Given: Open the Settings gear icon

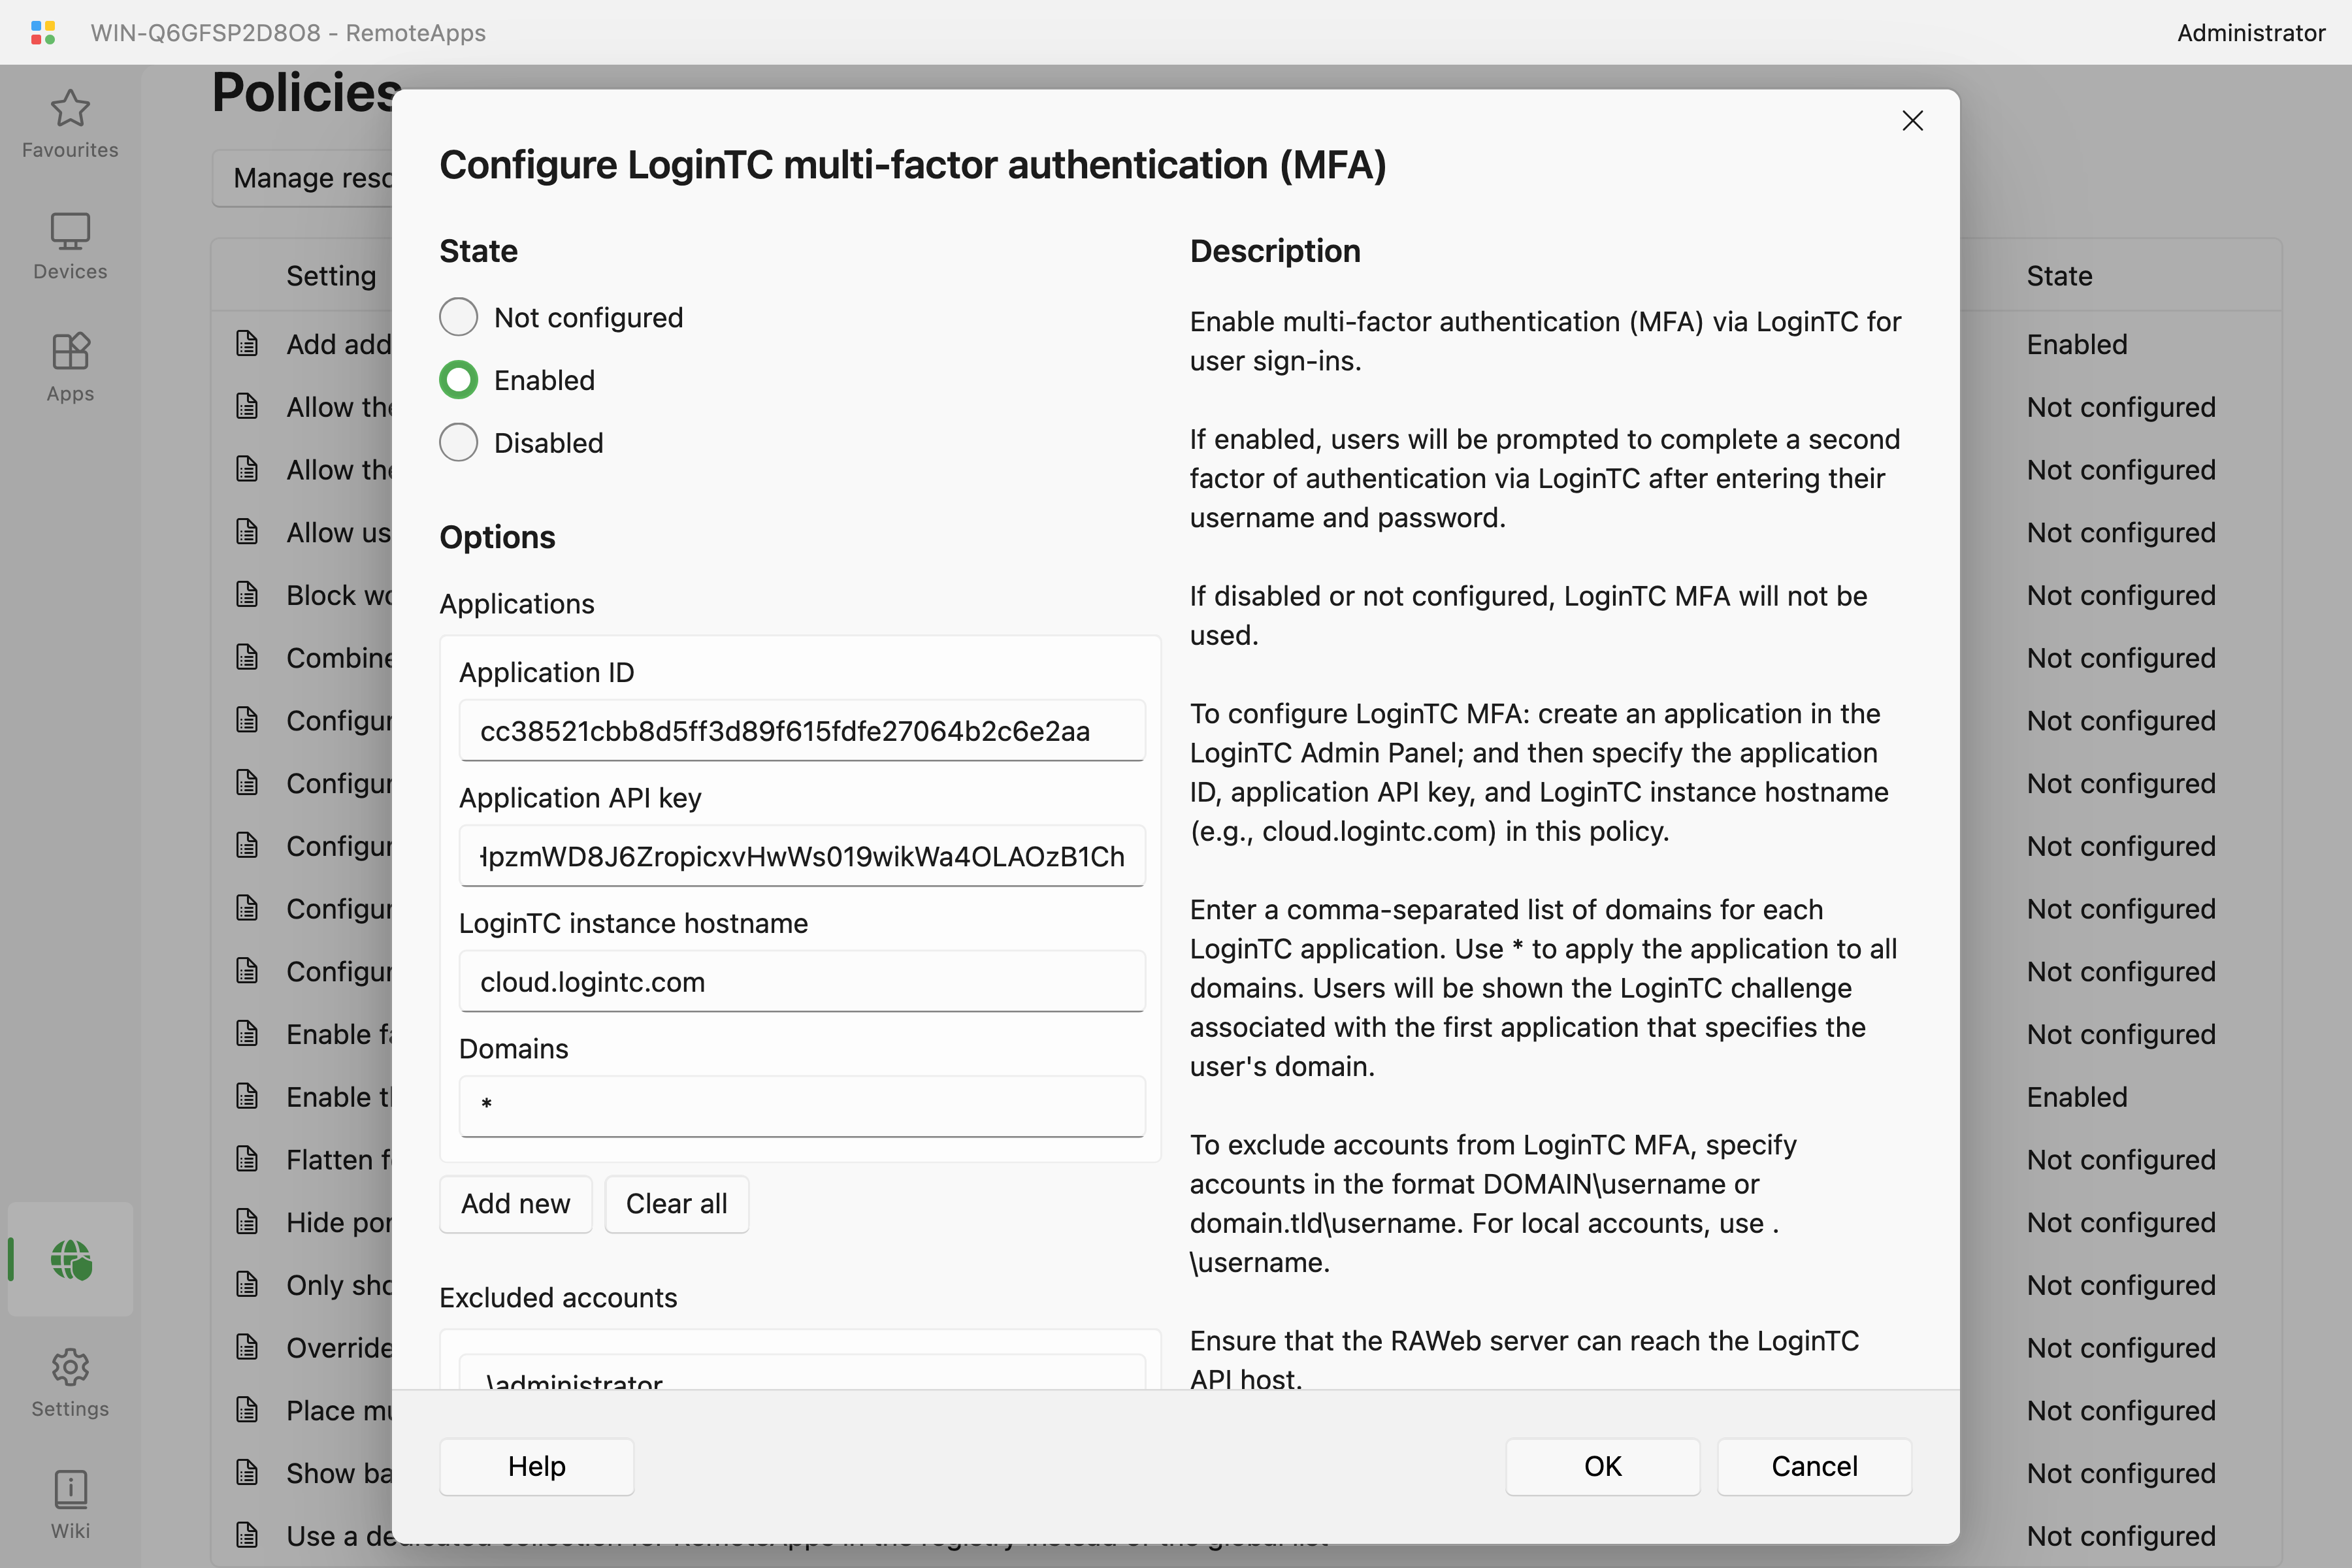Looking at the screenshot, I should 70,1367.
